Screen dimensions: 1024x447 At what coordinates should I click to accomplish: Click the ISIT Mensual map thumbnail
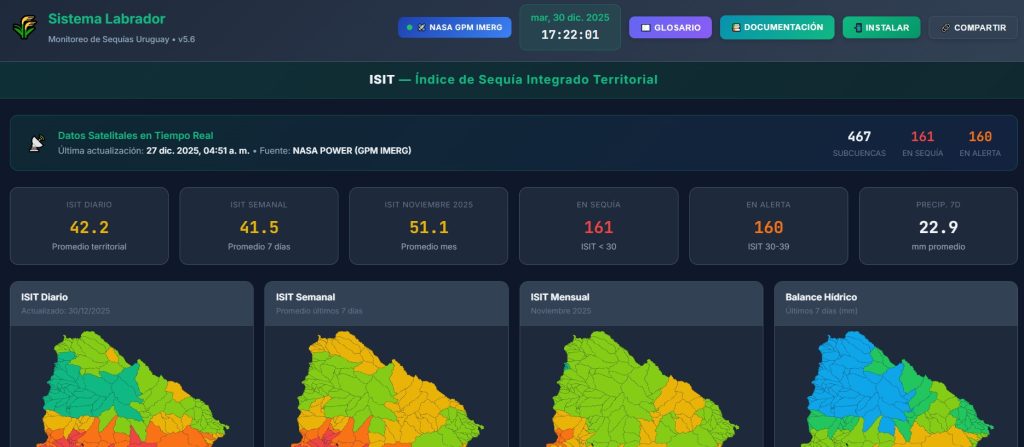click(x=642, y=390)
